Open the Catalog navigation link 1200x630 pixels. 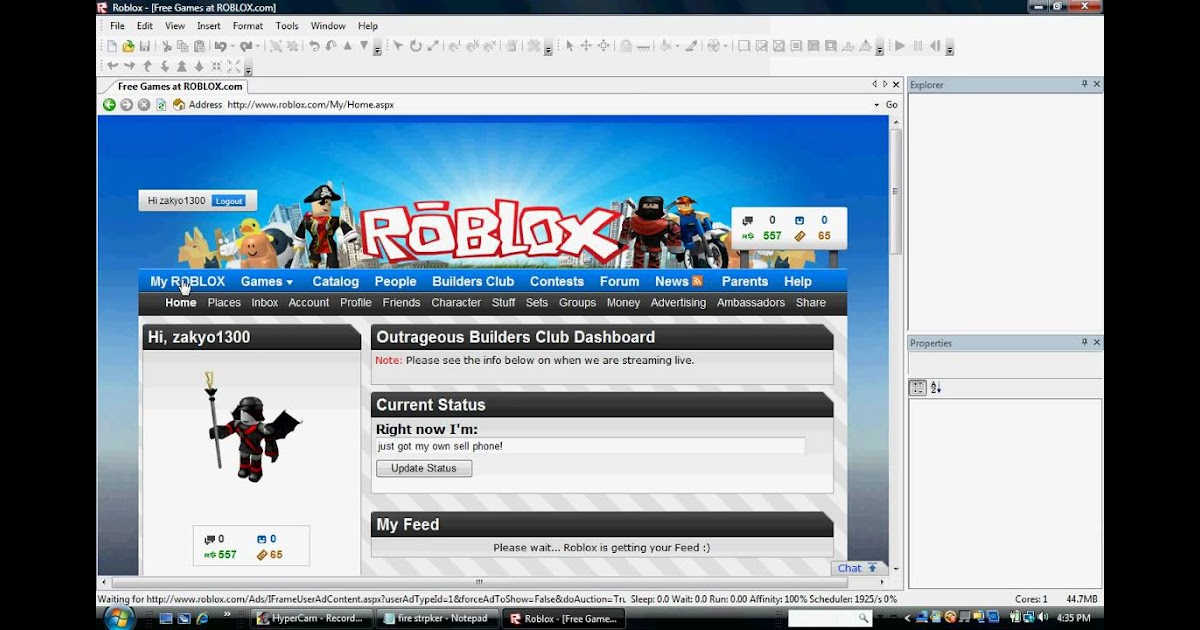click(x=335, y=281)
